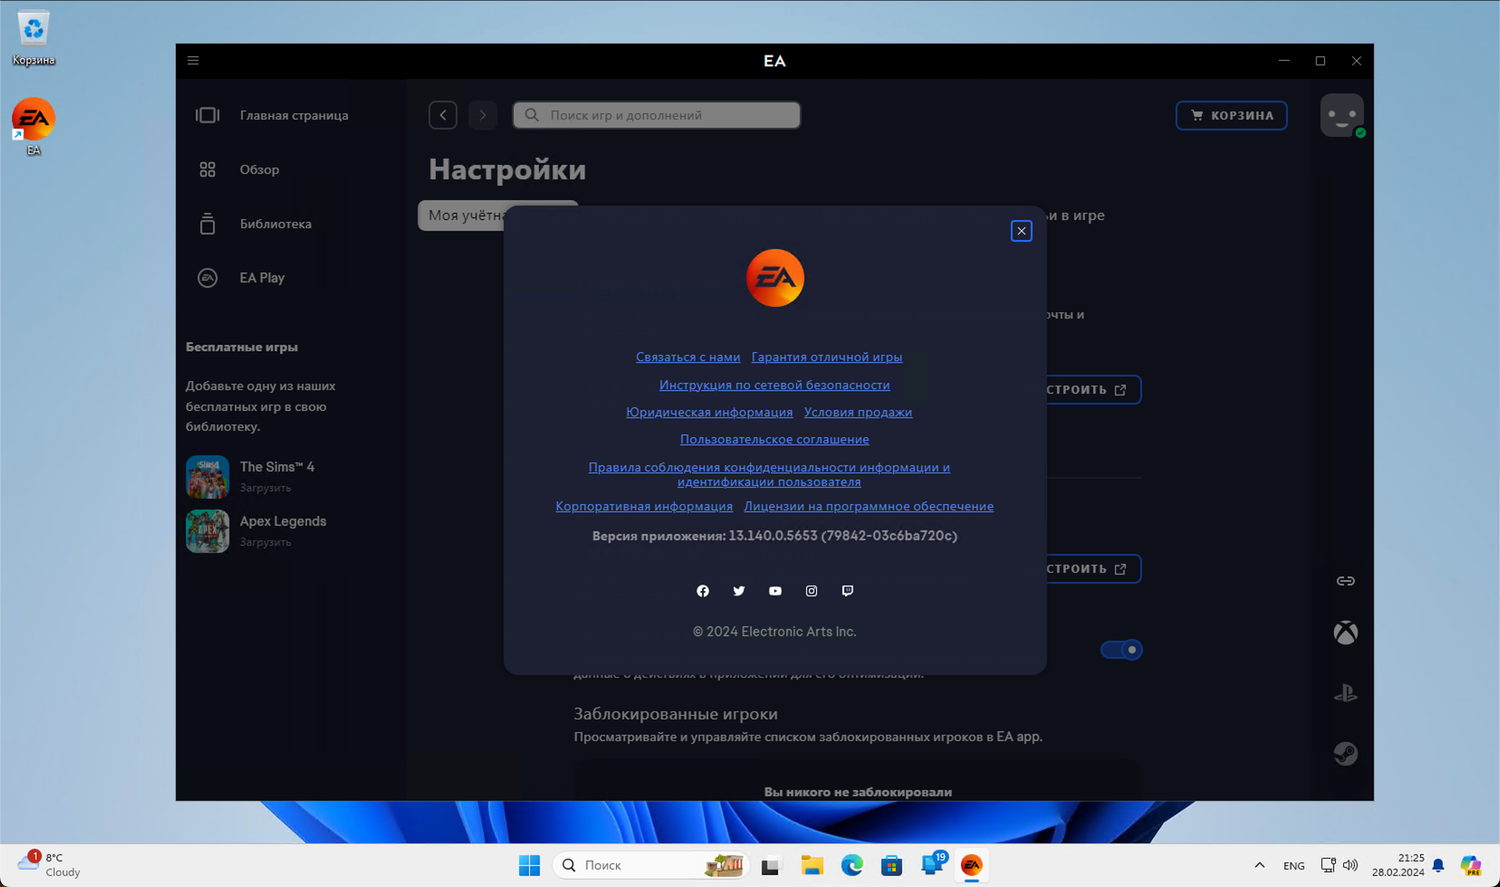Focus the Поиск игр и дополнений search field

tap(657, 115)
